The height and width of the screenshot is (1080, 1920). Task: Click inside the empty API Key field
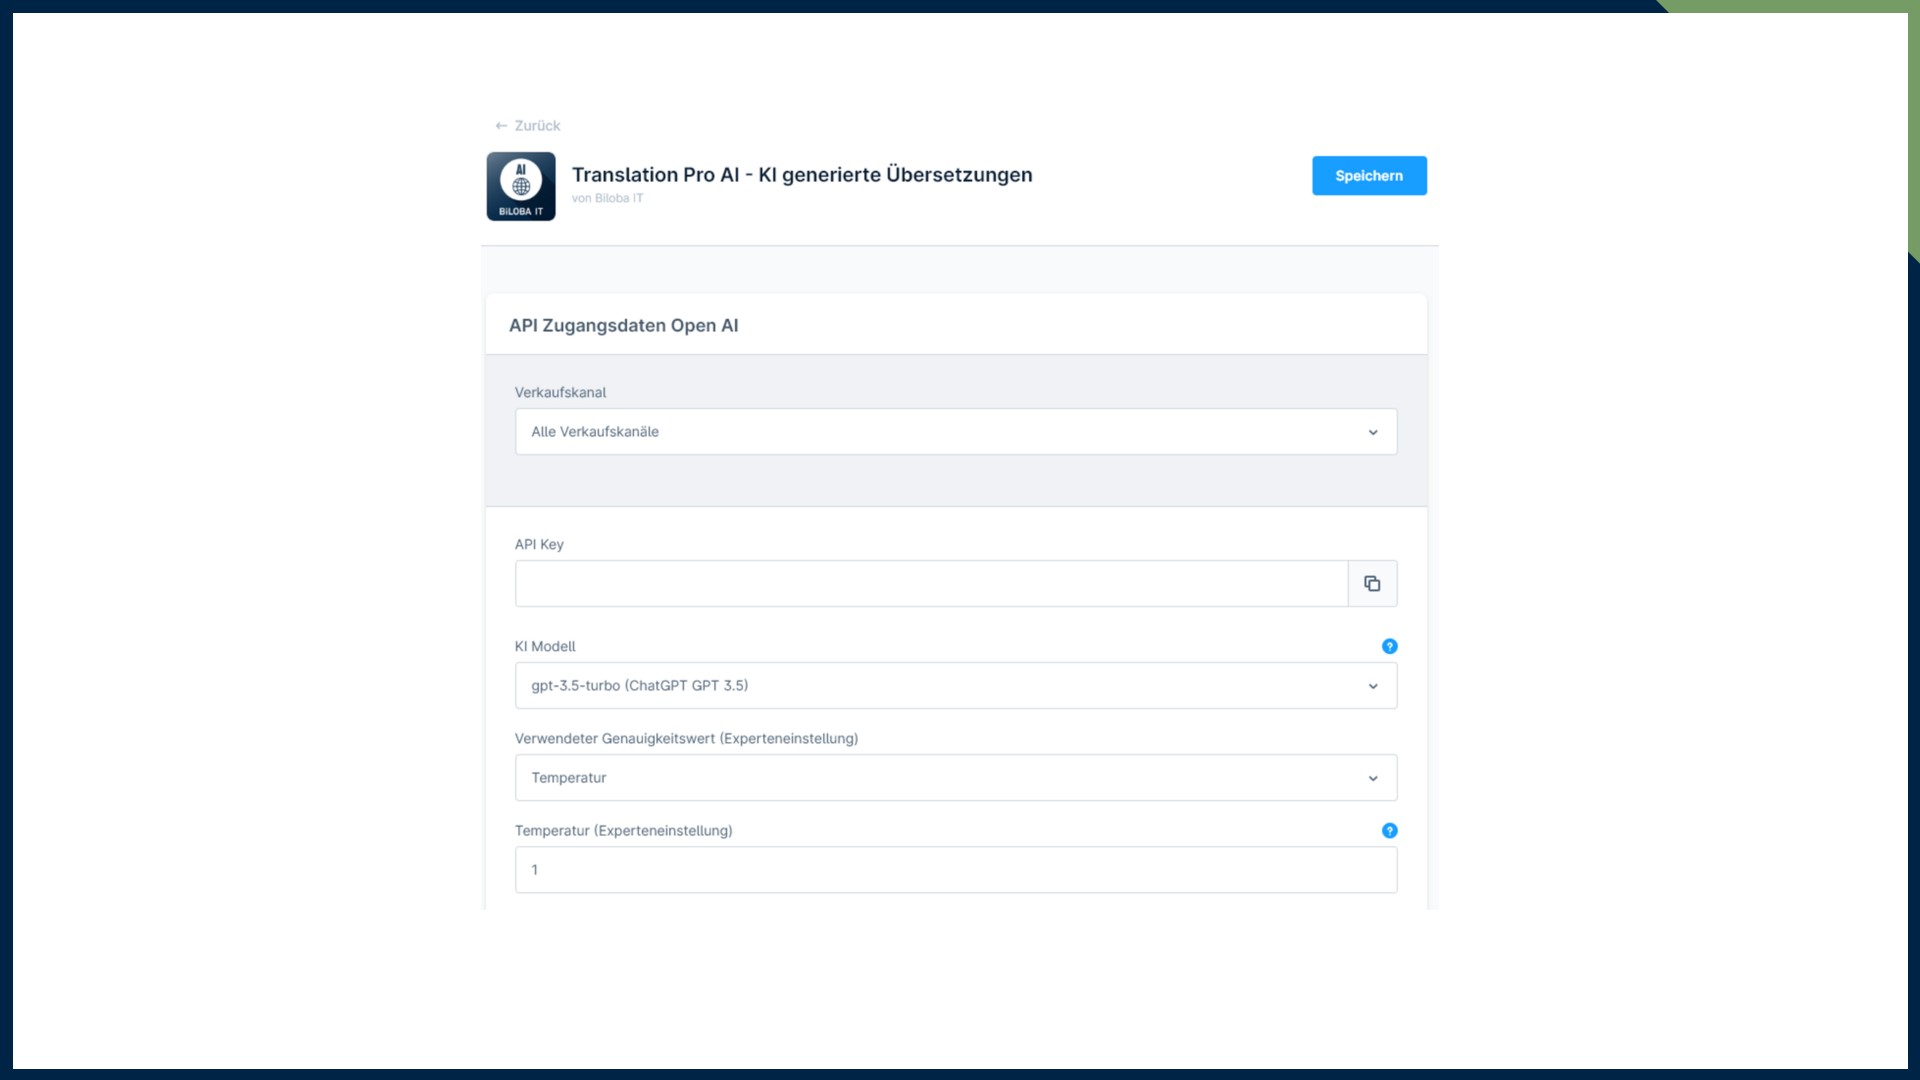click(x=930, y=583)
